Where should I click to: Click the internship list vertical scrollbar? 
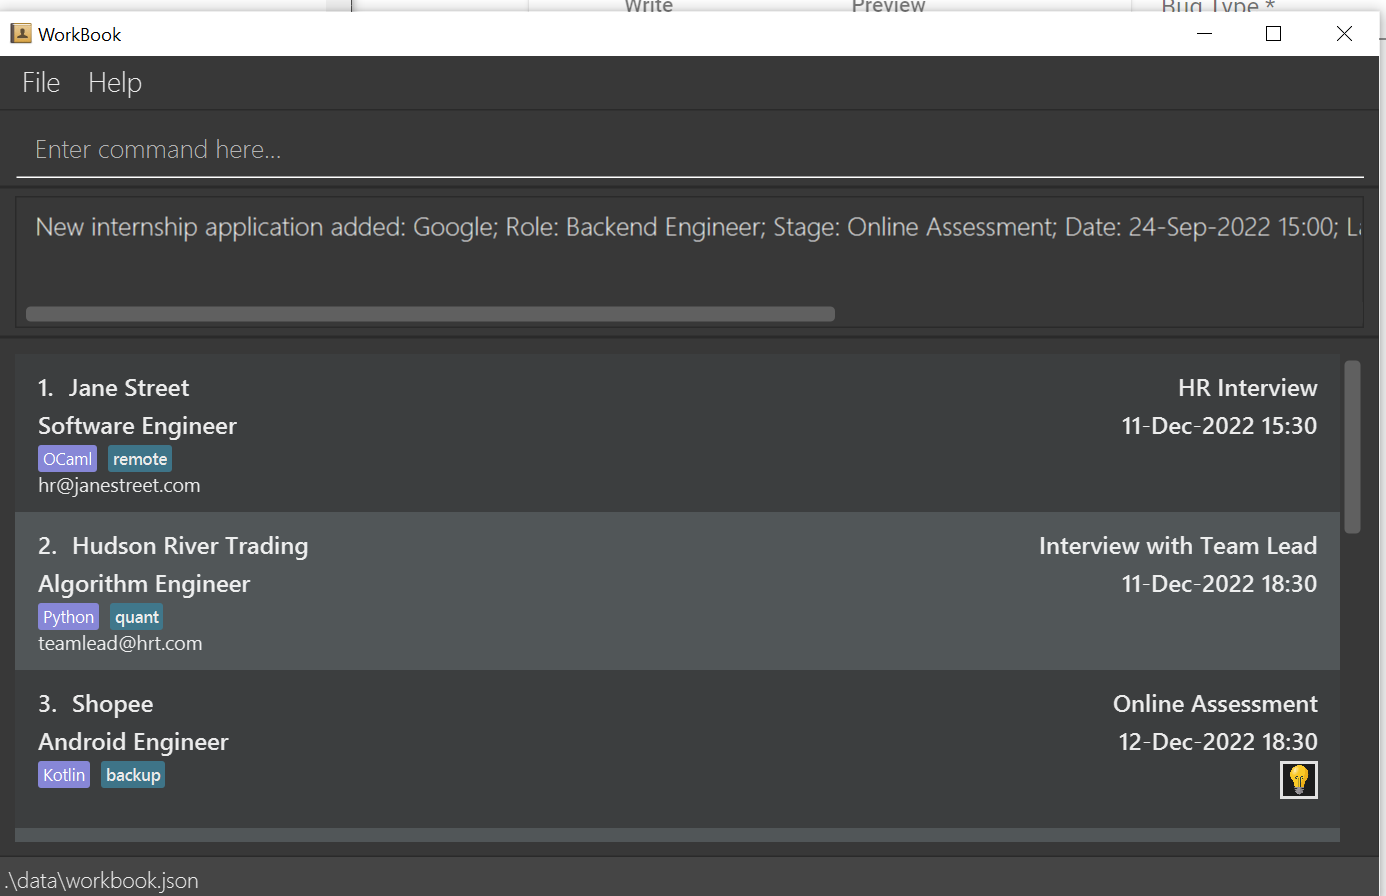pyautogui.click(x=1353, y=447)
